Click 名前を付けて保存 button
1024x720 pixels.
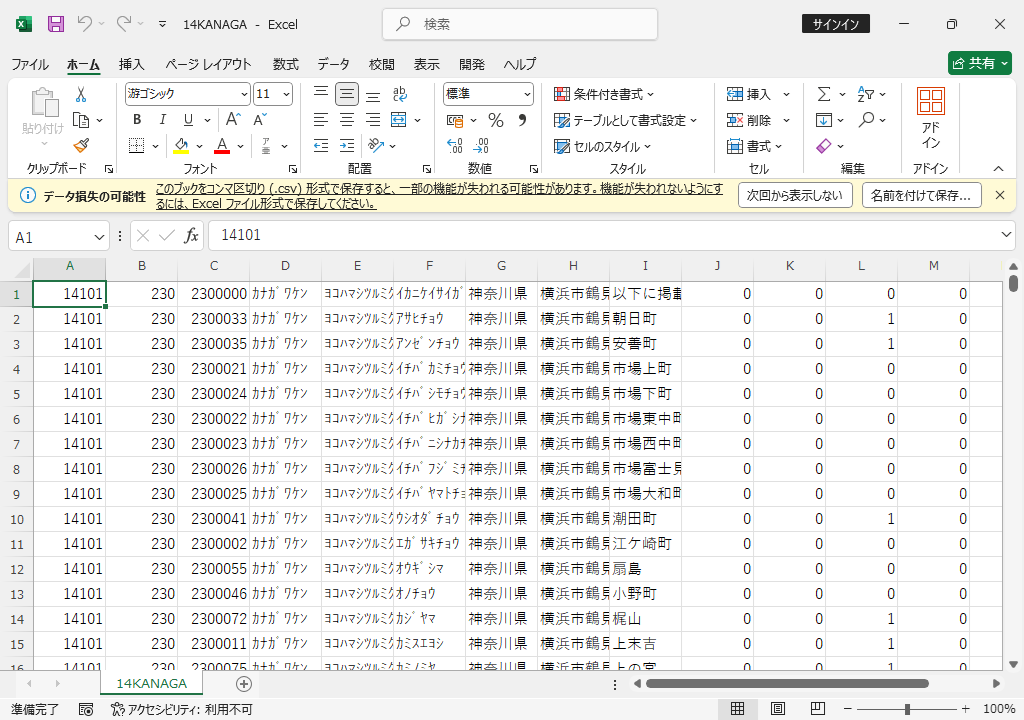click(x=921, y=195)
